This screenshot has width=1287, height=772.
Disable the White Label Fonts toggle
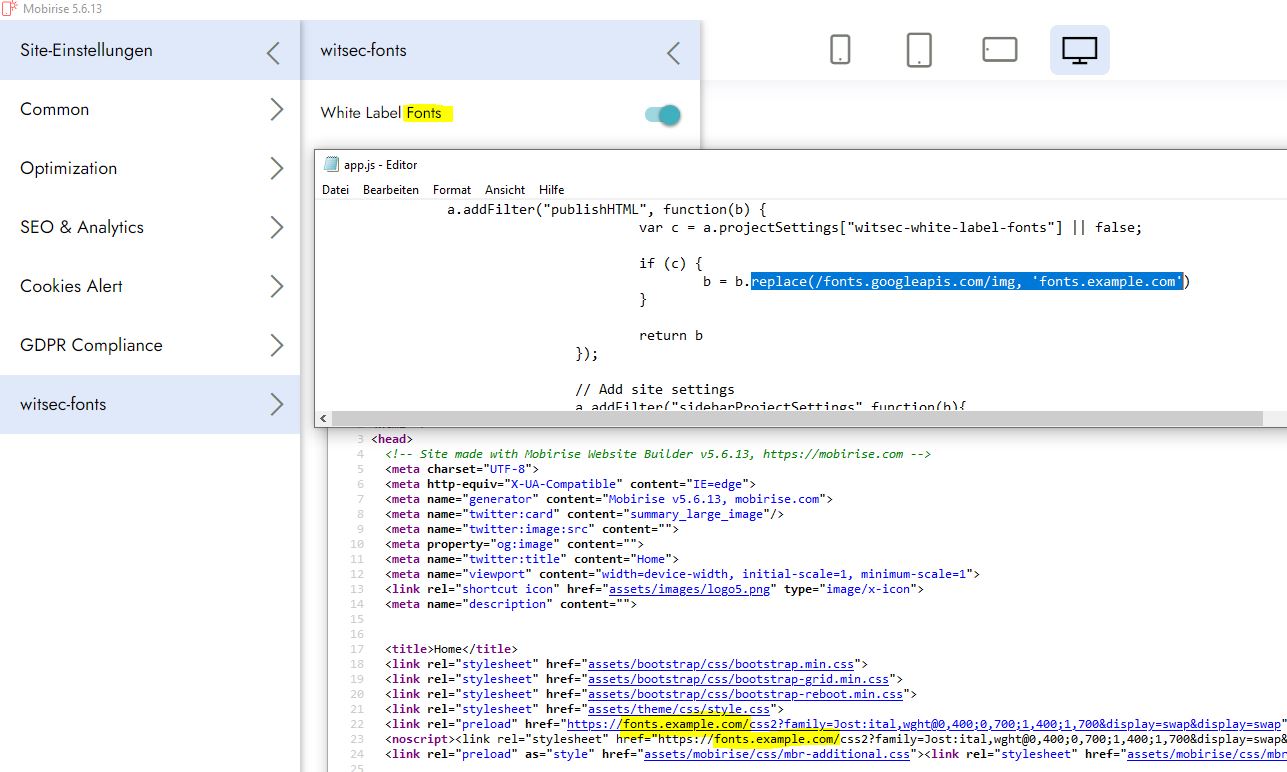tap(663, 115)
